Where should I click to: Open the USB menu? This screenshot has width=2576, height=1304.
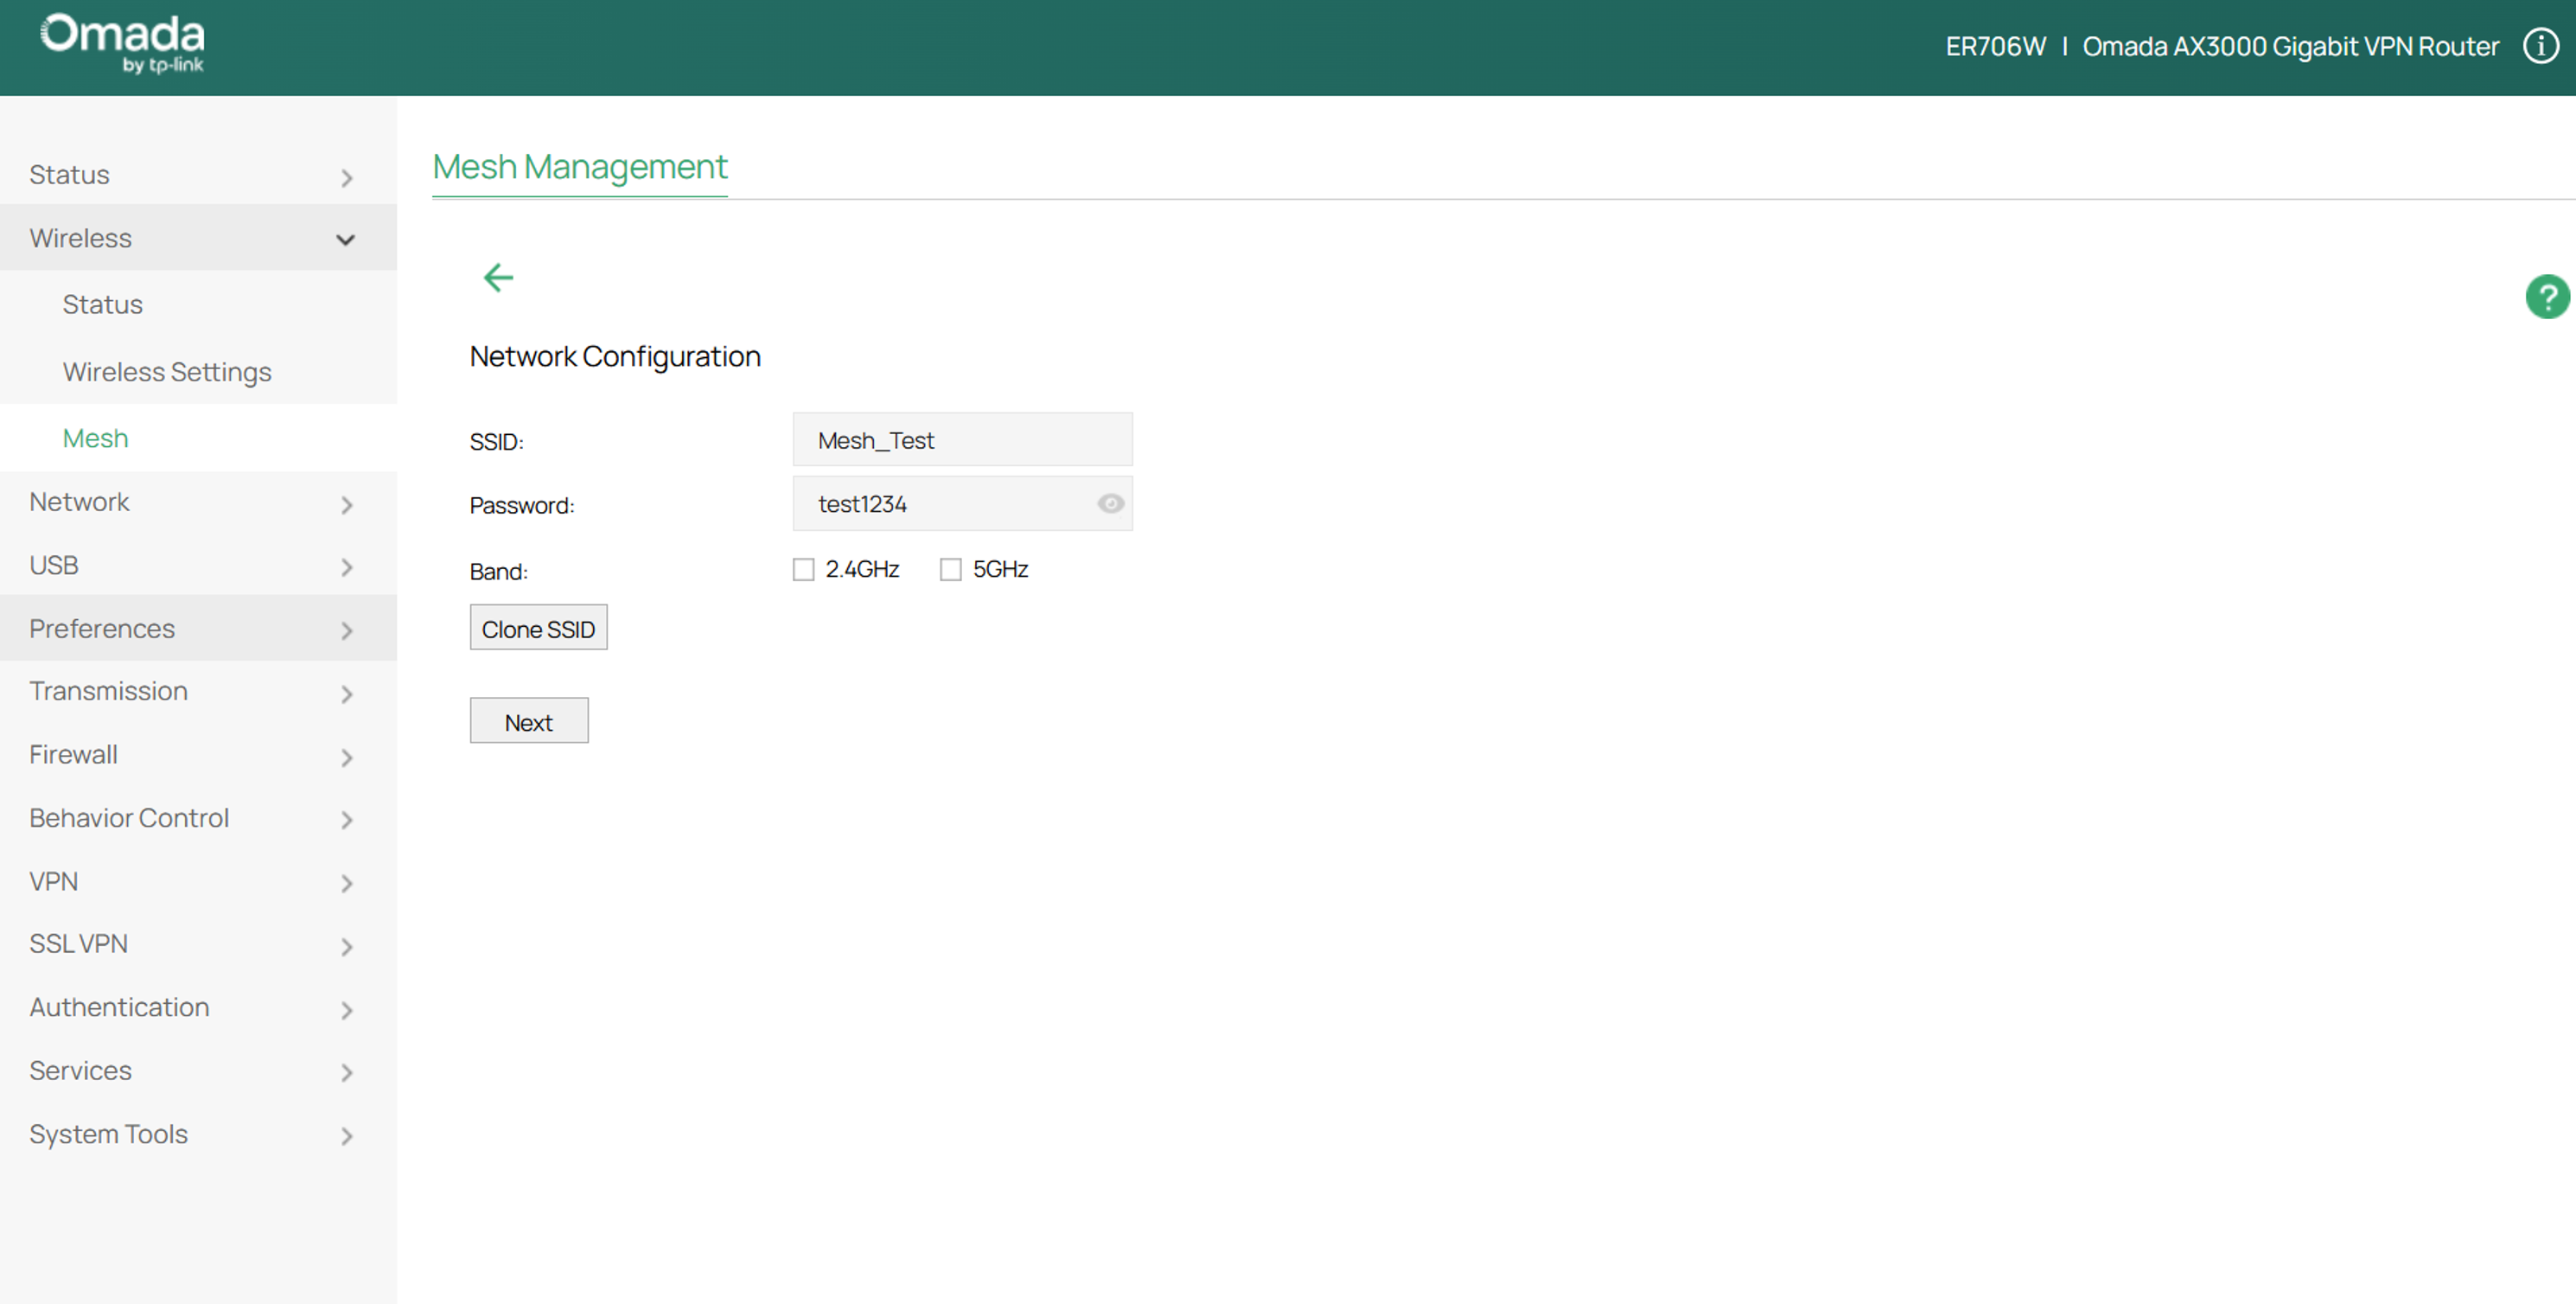click(53, 565)
